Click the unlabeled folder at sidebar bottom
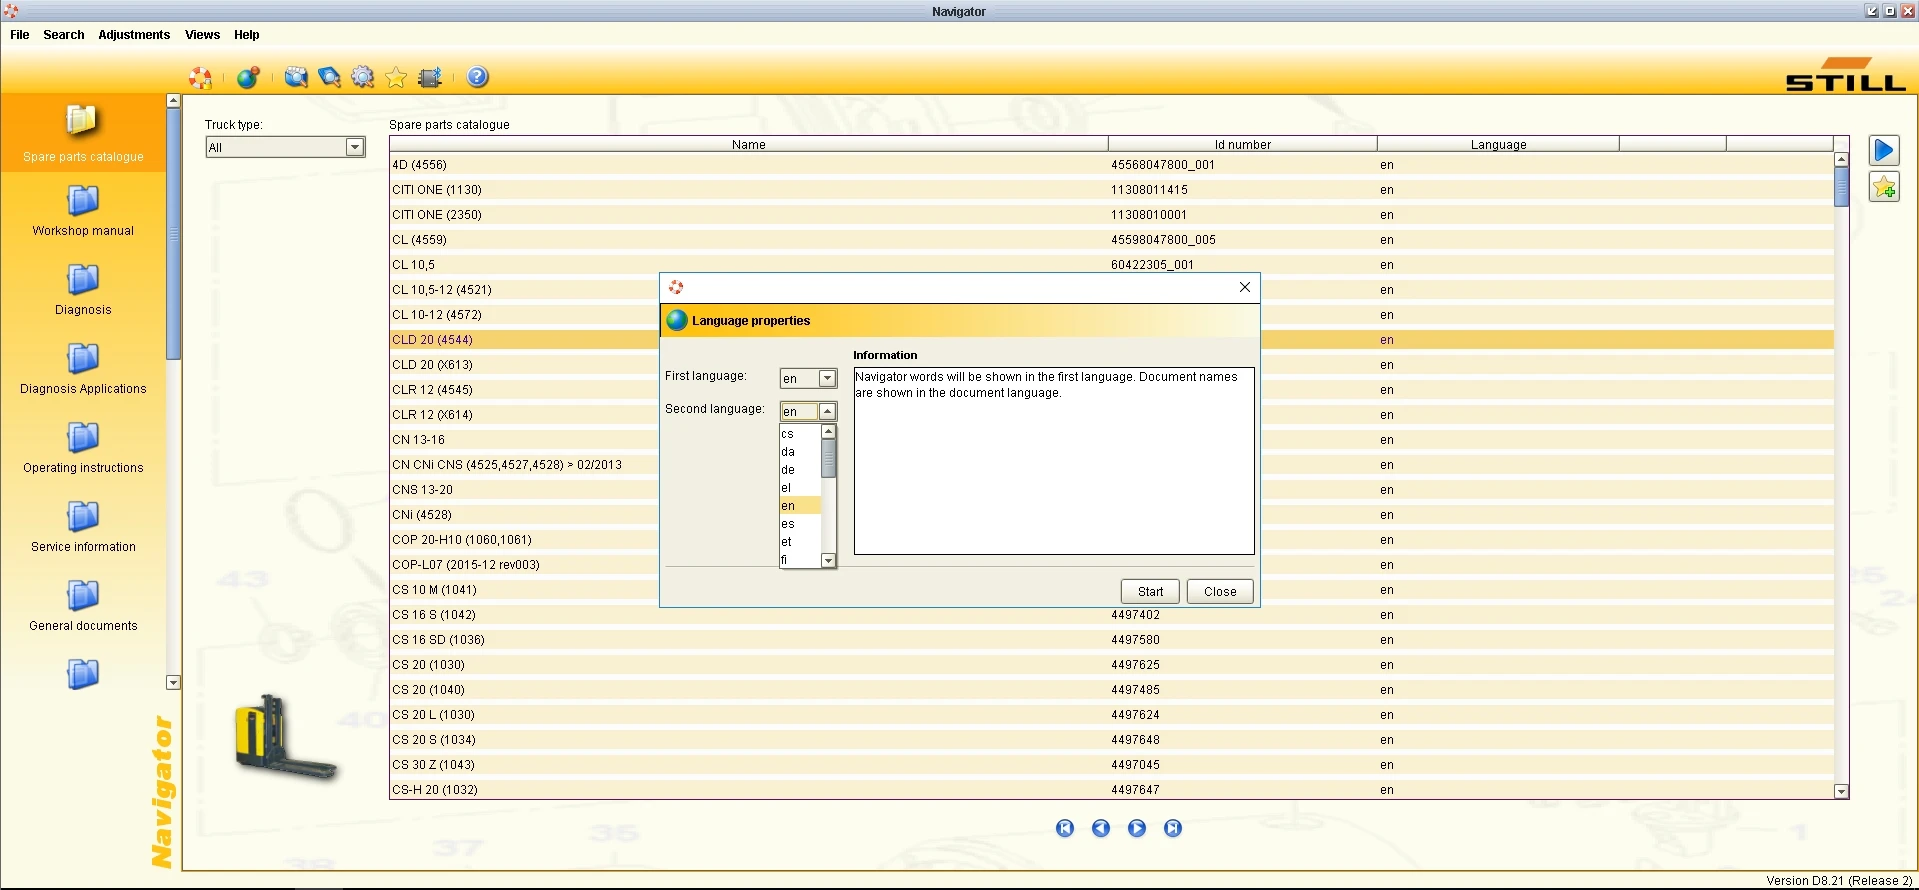This screenshot has width=1919, height=890. (x=83, y=674)
